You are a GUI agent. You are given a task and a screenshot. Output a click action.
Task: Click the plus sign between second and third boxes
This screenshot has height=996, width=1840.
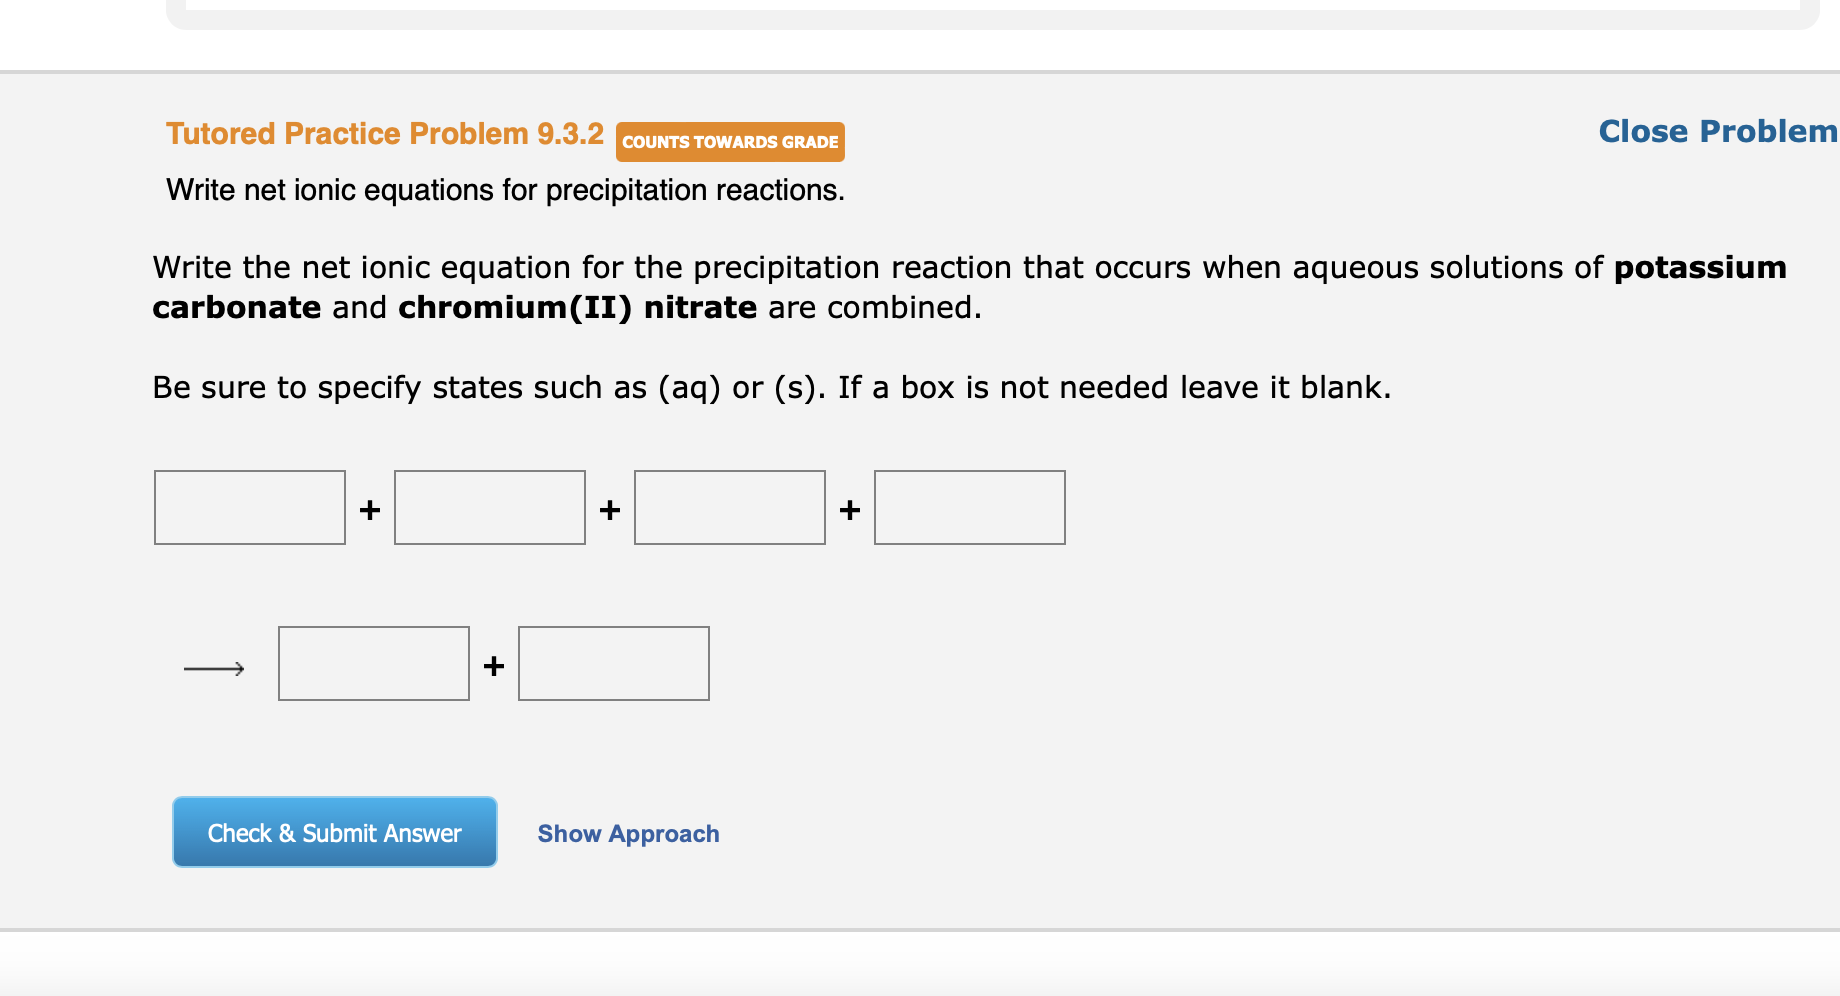[x=610, y=509]
